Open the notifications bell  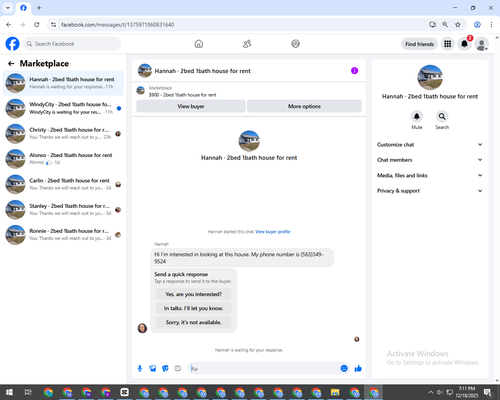[464, 44]
